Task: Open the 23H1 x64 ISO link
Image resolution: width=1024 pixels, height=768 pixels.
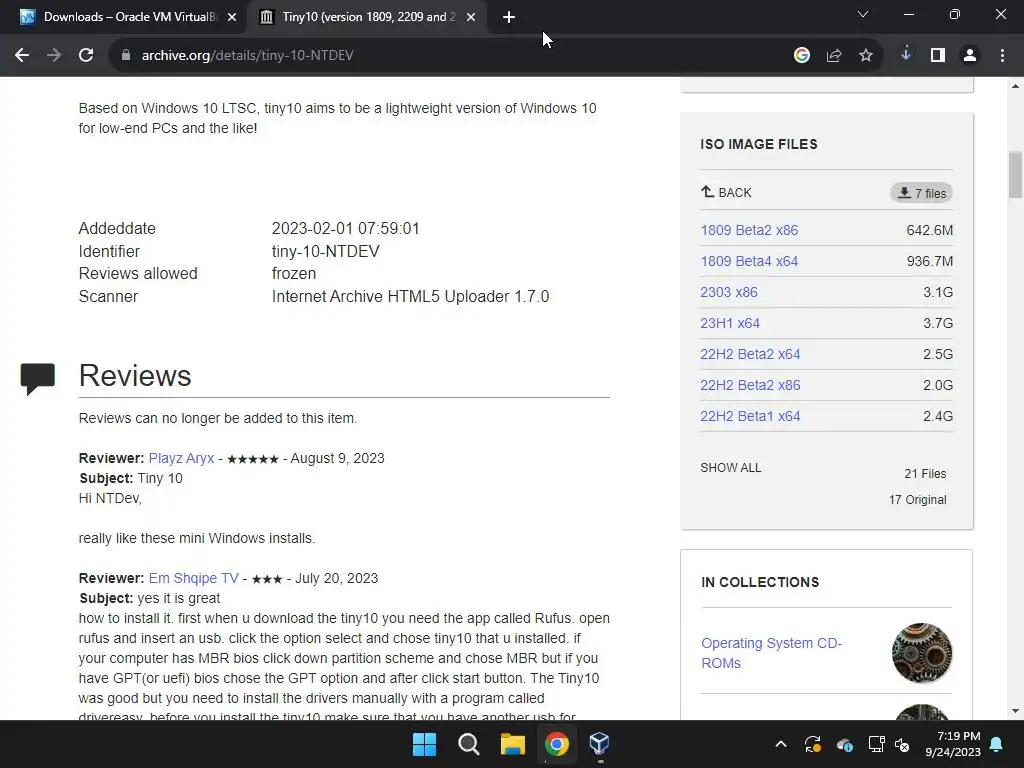Action: [730, 323]
